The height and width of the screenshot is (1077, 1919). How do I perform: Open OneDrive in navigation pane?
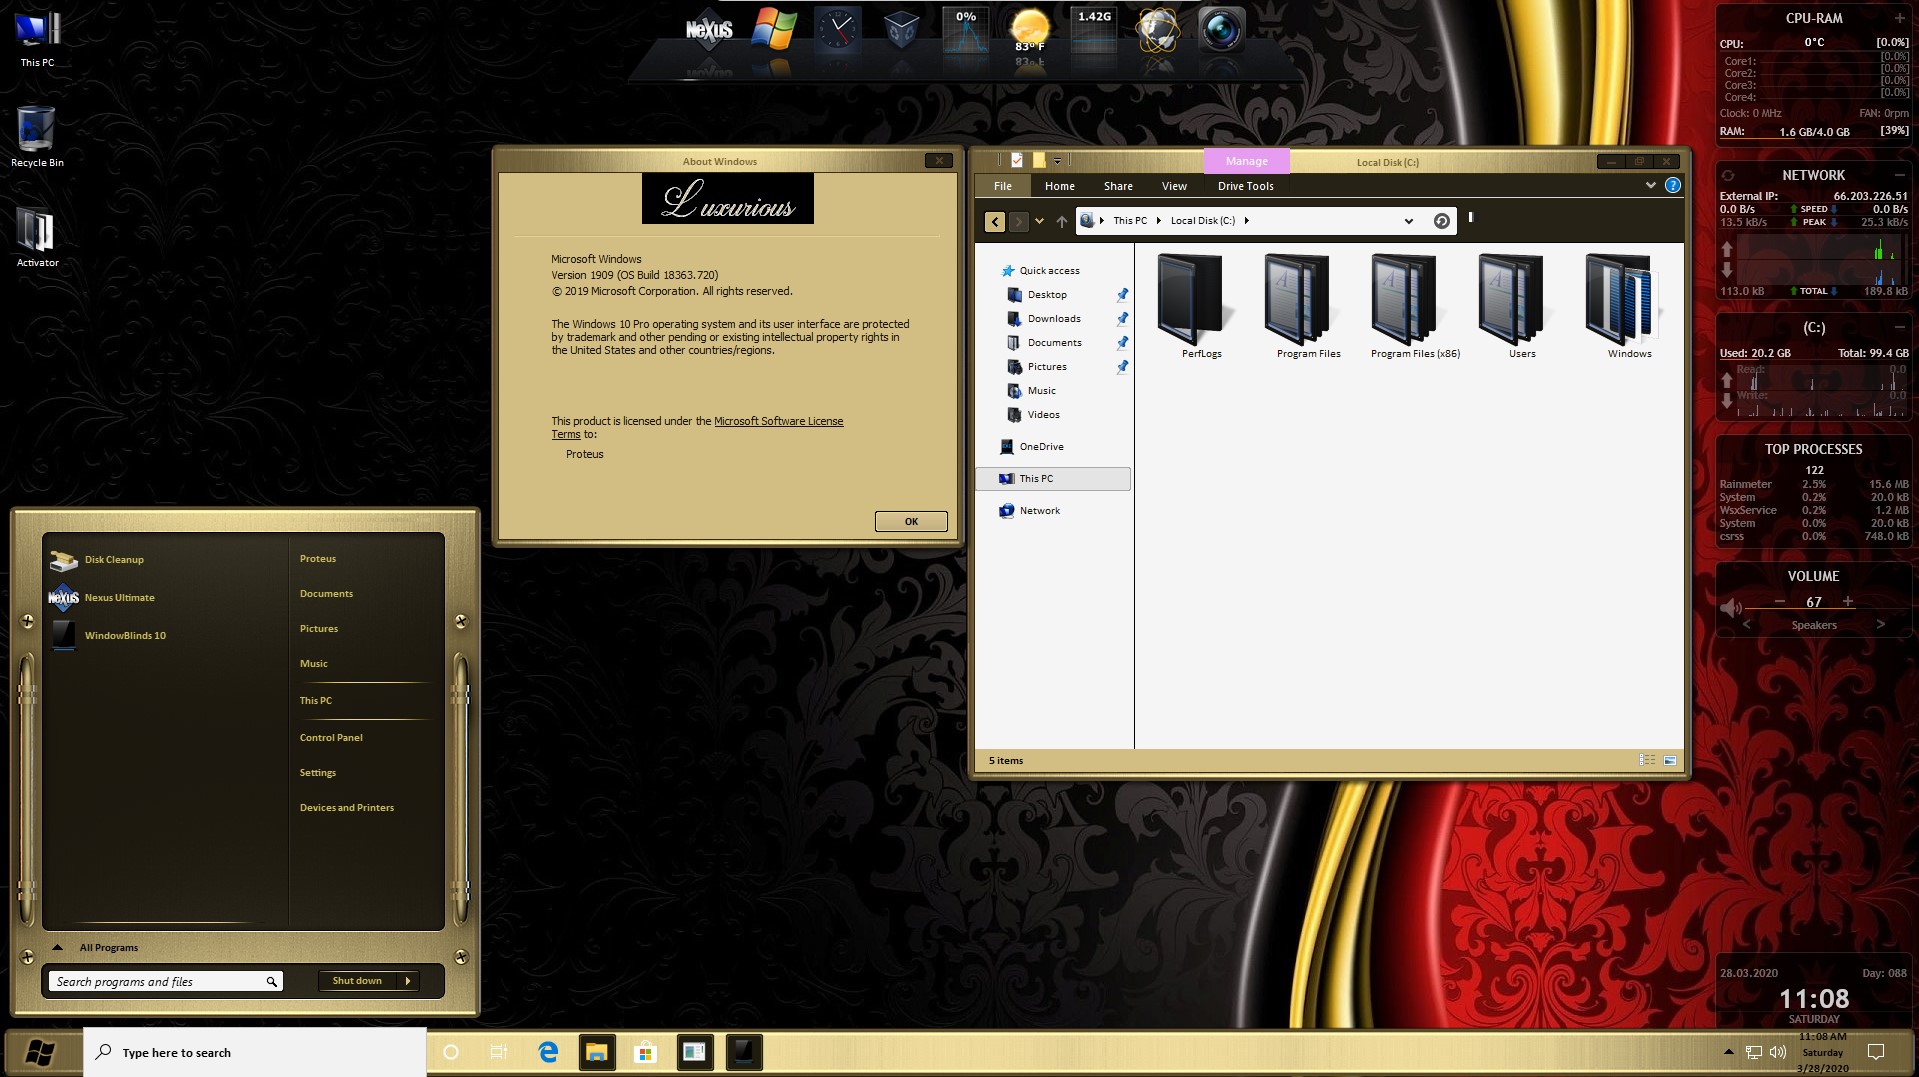point(1041,446)
